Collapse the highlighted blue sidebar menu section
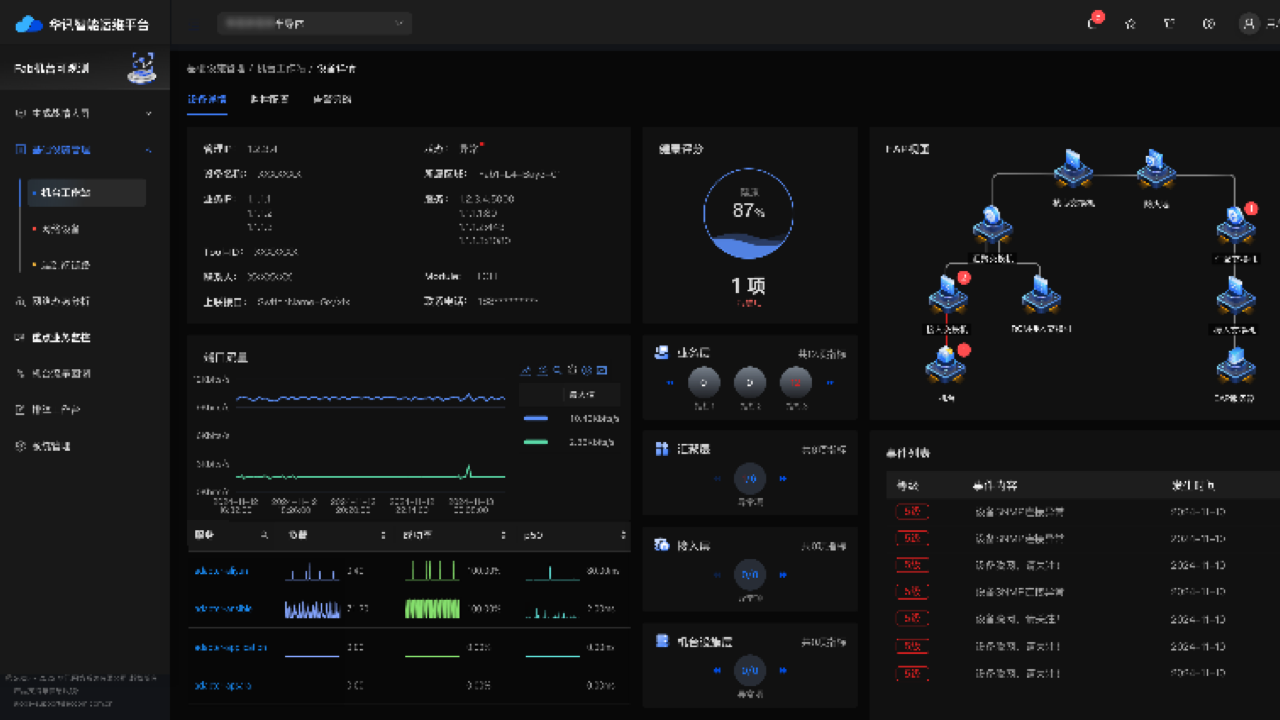This screenshot has width=1280, height=720. pyautogui.click(x=149, y=150)
